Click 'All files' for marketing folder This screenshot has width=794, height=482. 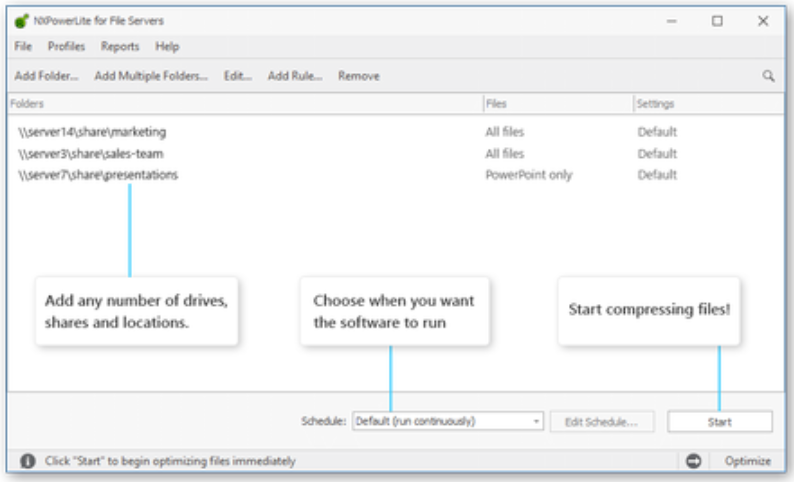[x=504, y=132]
